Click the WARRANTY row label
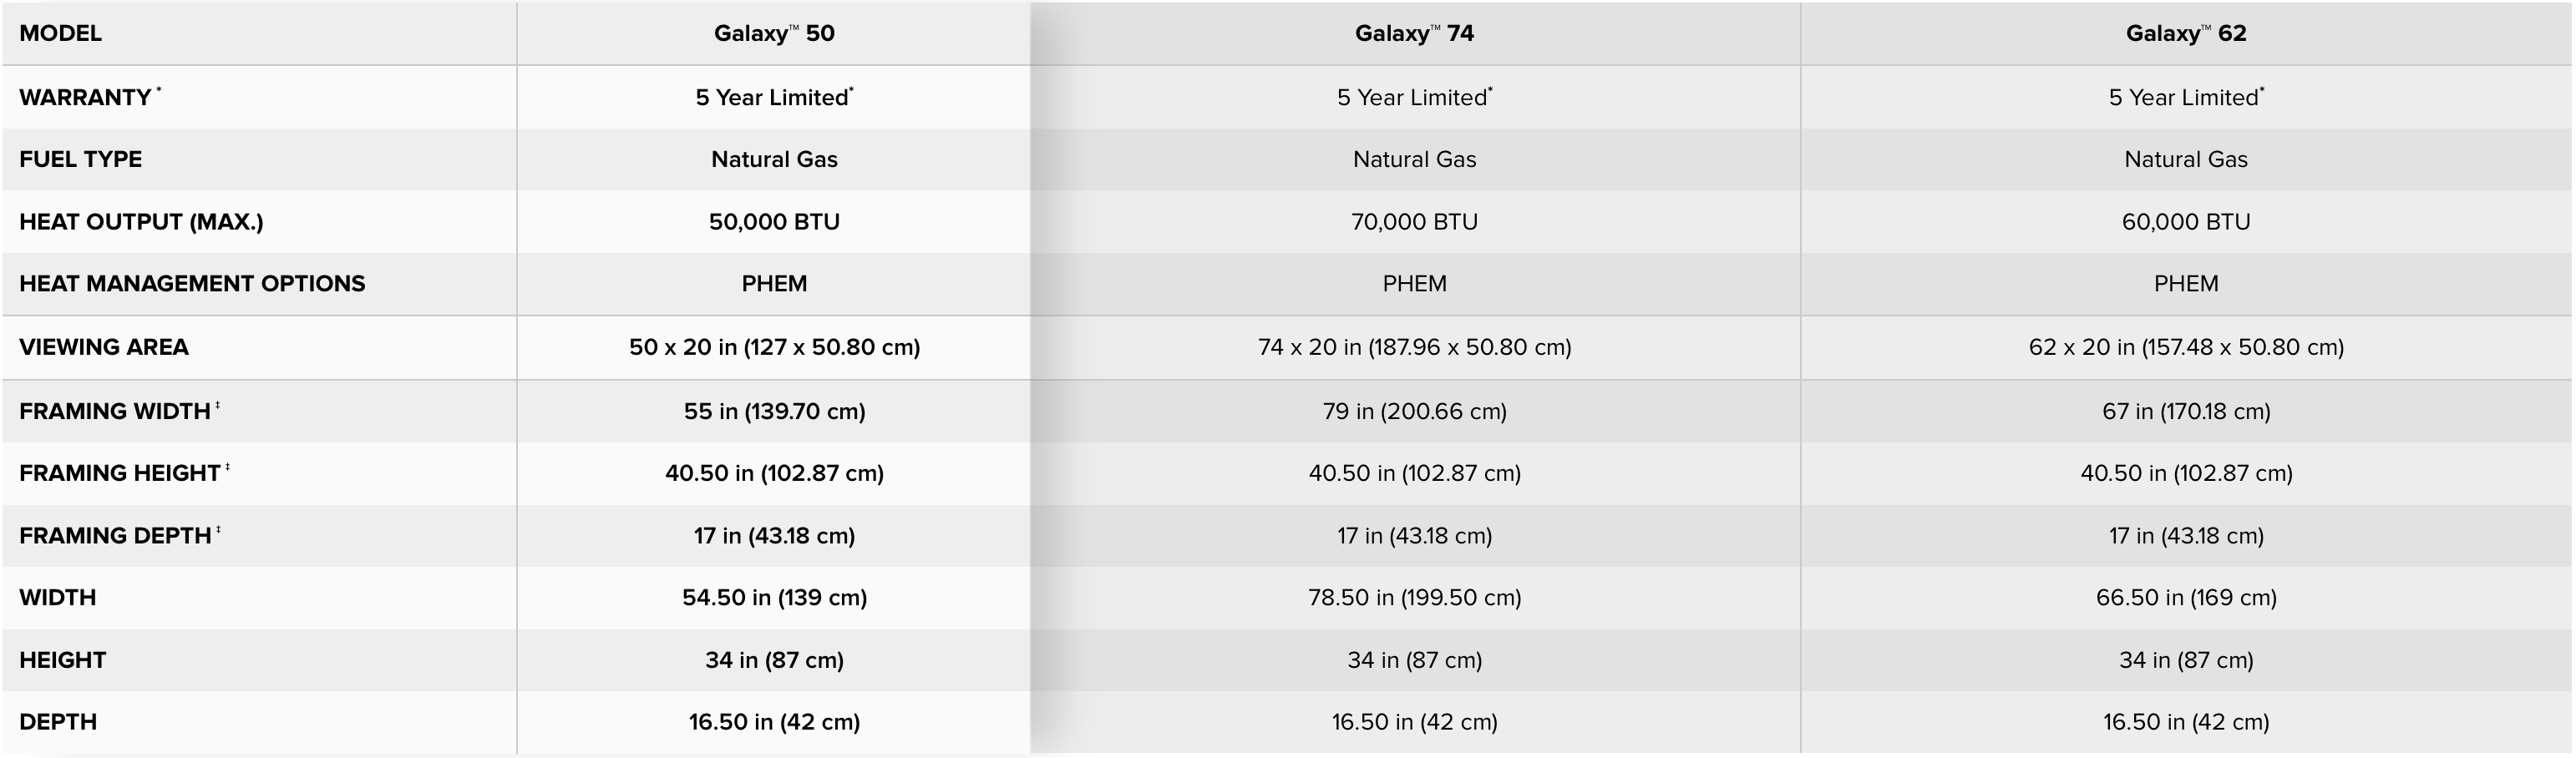This screenshot has height=758, width=2576. point(90,97)
